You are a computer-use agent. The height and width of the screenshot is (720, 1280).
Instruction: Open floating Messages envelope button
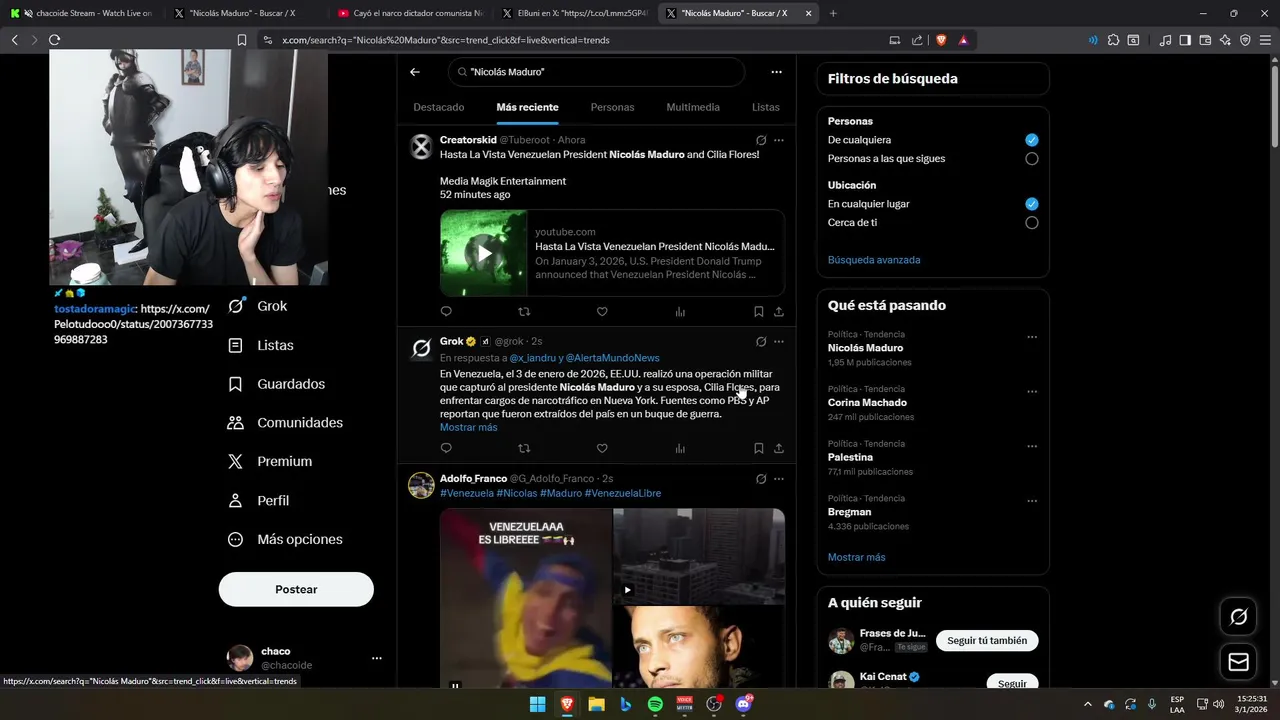click(x=1238, y=662)
